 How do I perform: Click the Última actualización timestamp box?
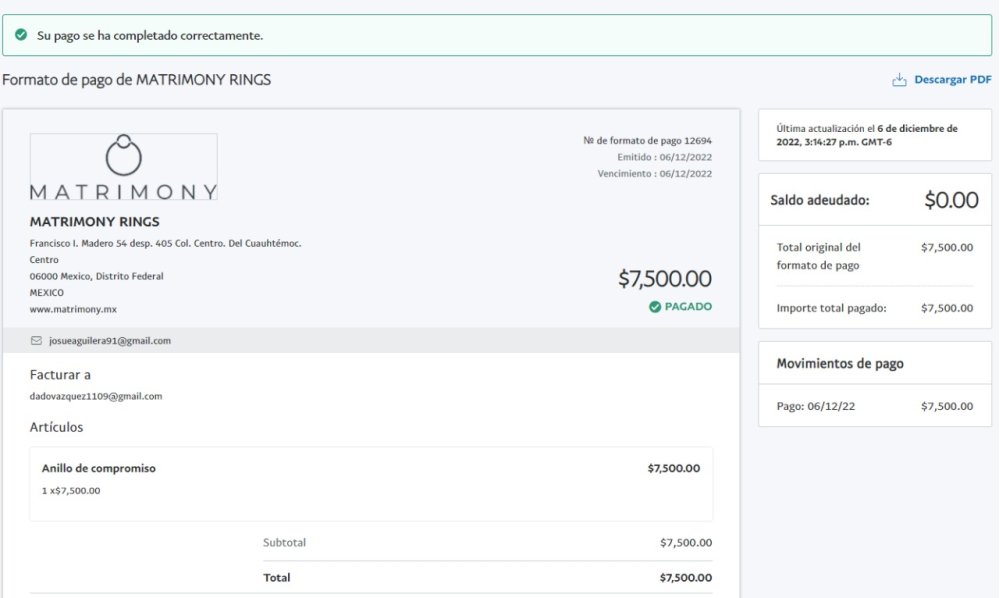pos(875,135)
